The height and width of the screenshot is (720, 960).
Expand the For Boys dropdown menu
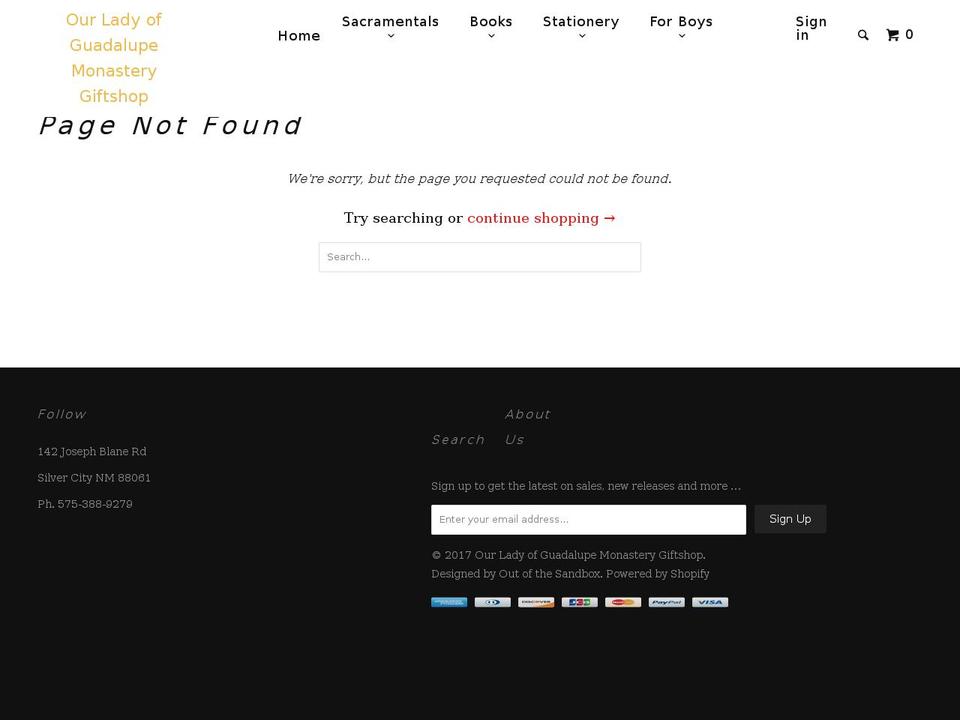pos(681,28)
